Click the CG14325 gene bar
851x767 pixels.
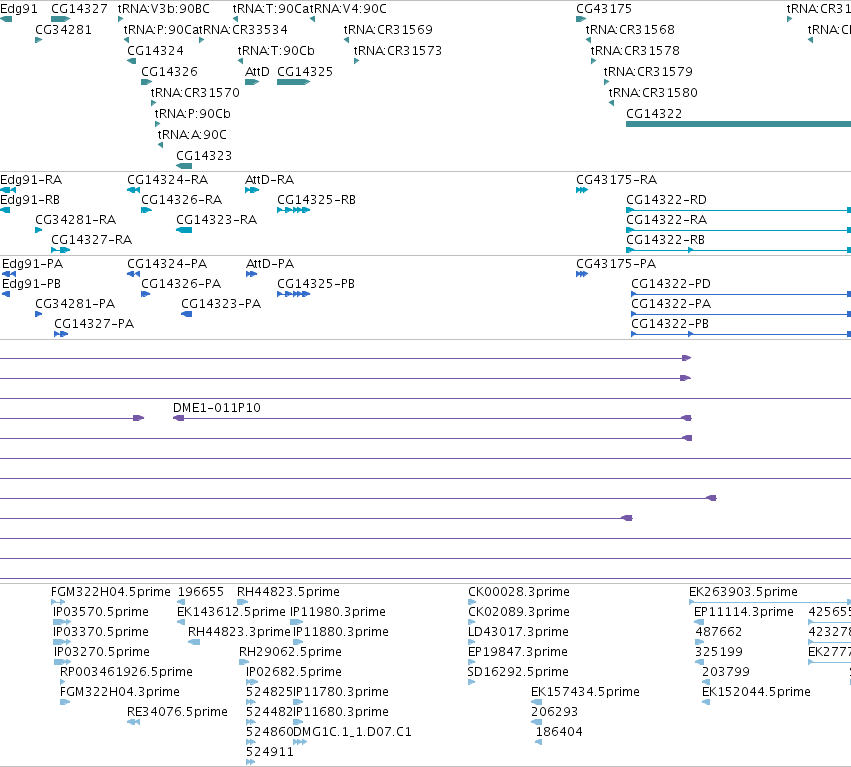pyautogui.click(x=293, y=82)
